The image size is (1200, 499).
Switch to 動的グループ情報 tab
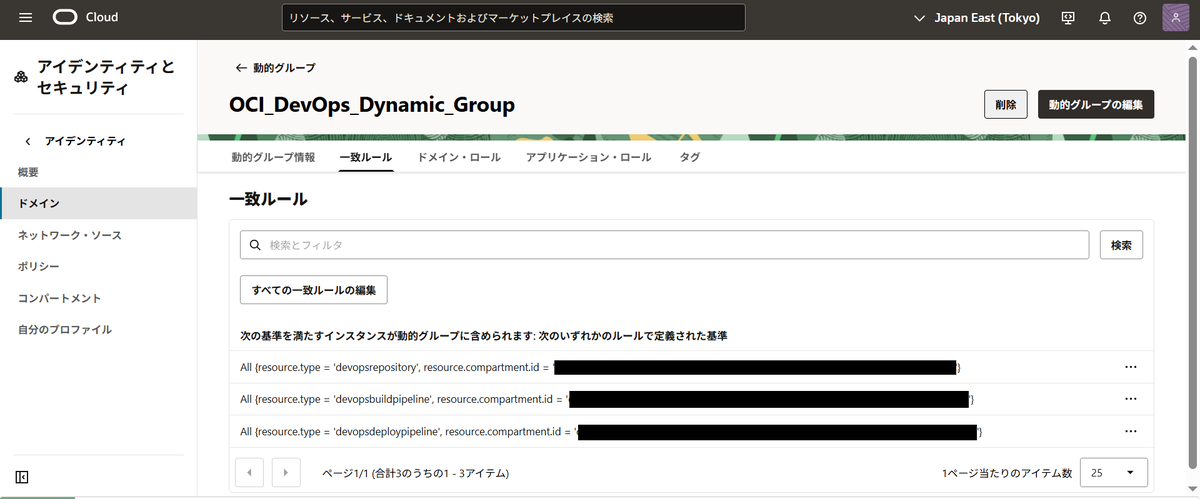[x=273, y=157]
